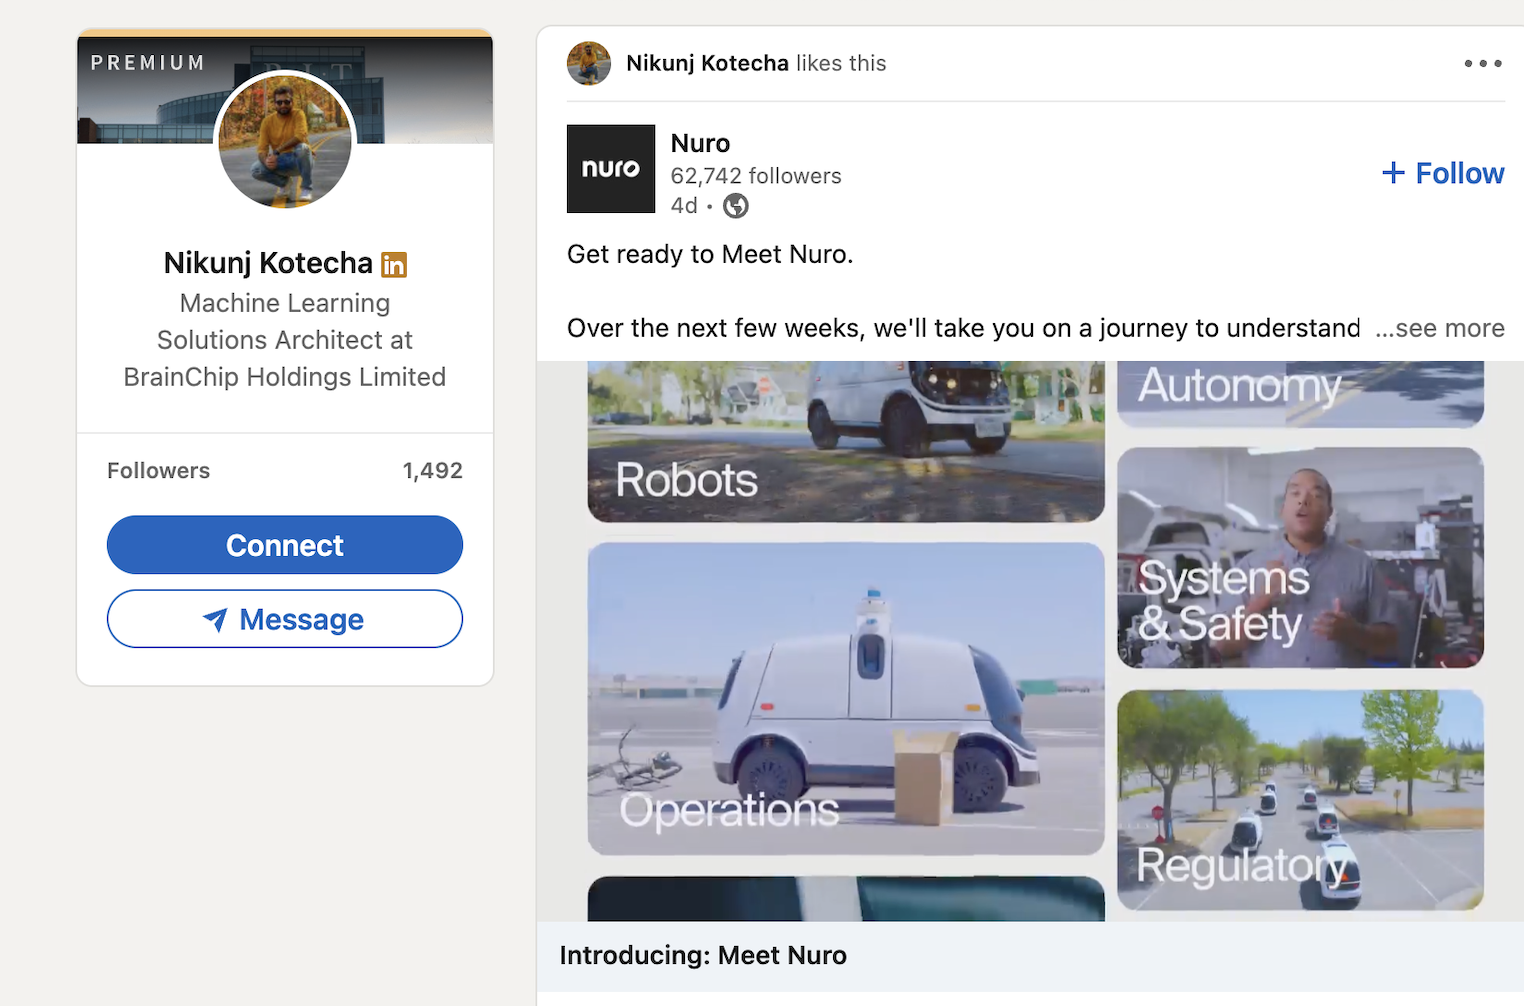Open the Nikunj Kotecha link in the likes line

click(x=707, y=63)
